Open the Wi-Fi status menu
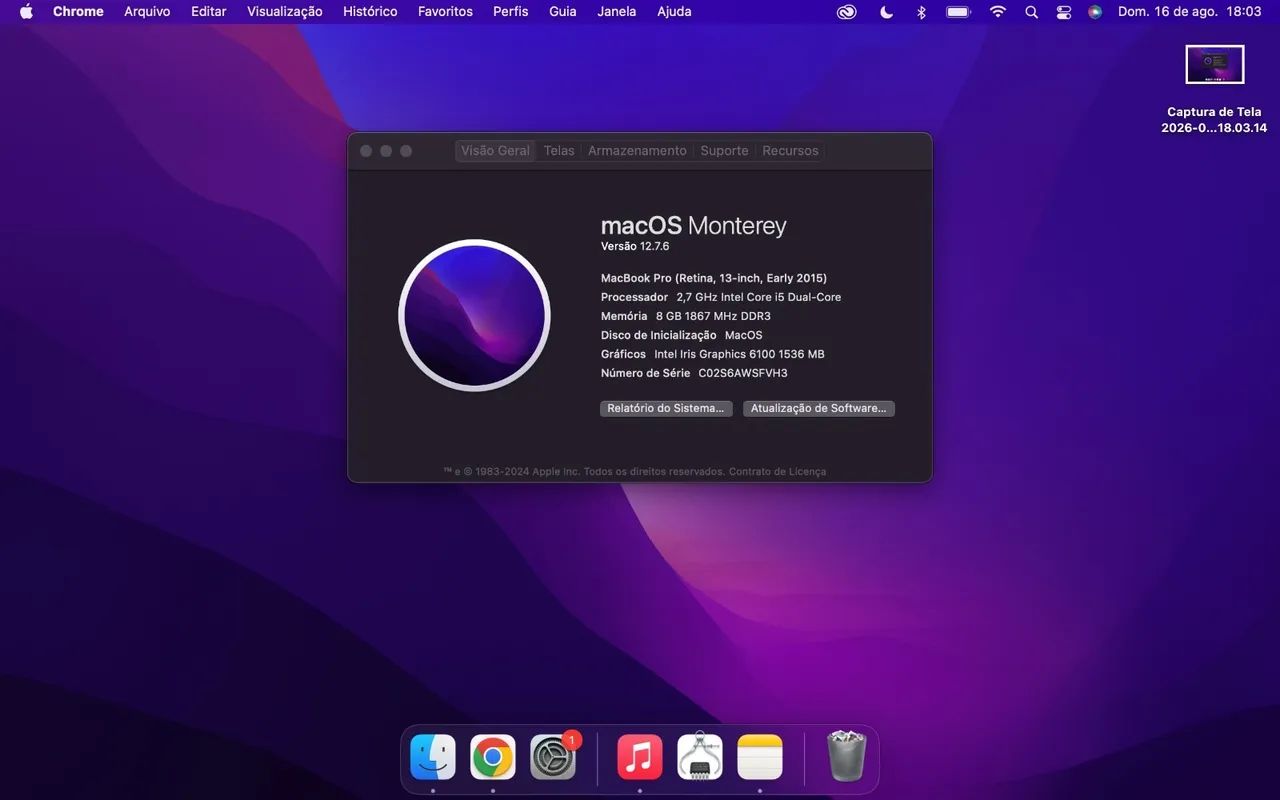Viewport: 1280px width, 800px height. tap(998, 12)
